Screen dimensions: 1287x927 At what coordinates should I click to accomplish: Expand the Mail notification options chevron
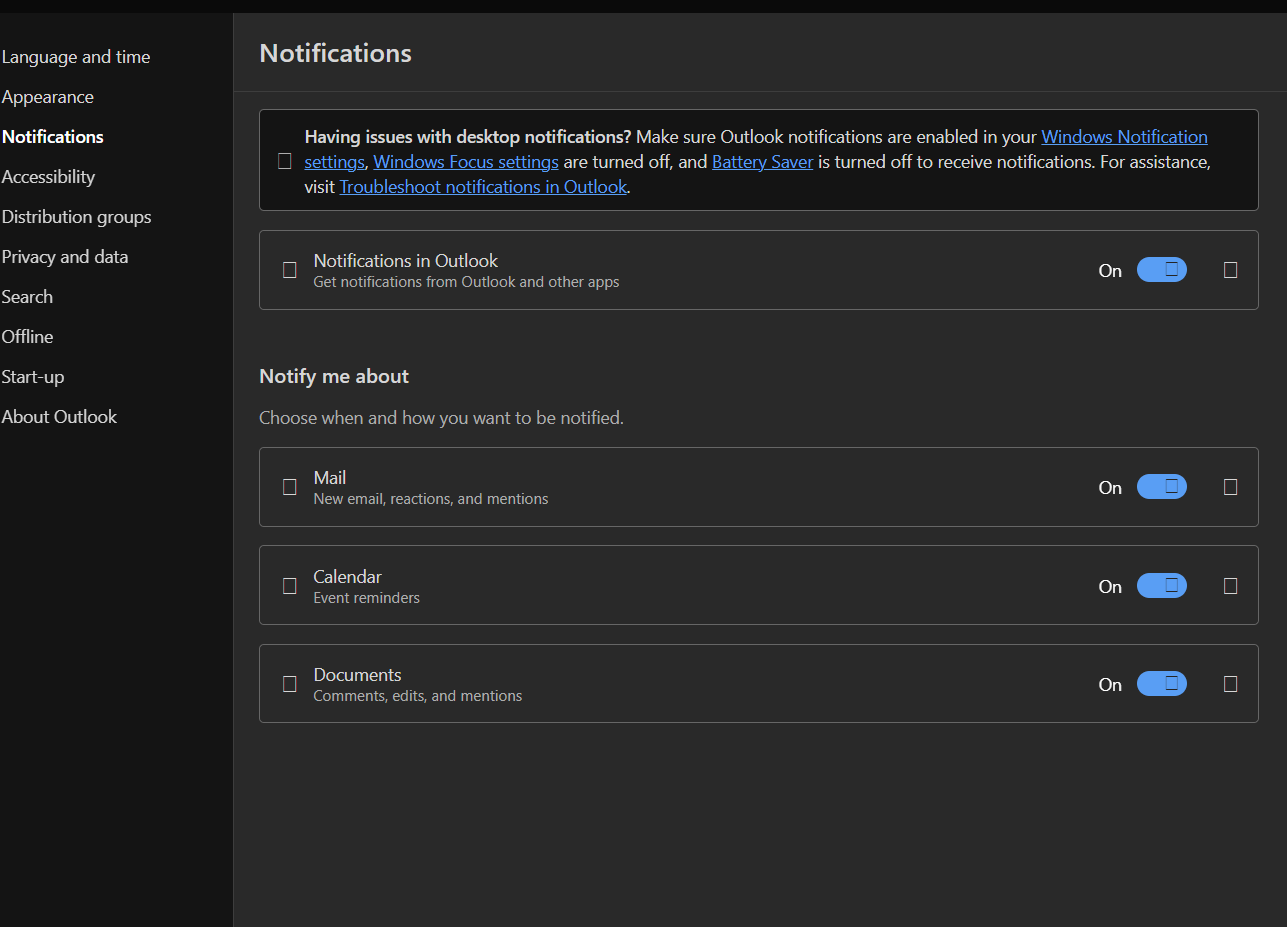coord(1231,487)
